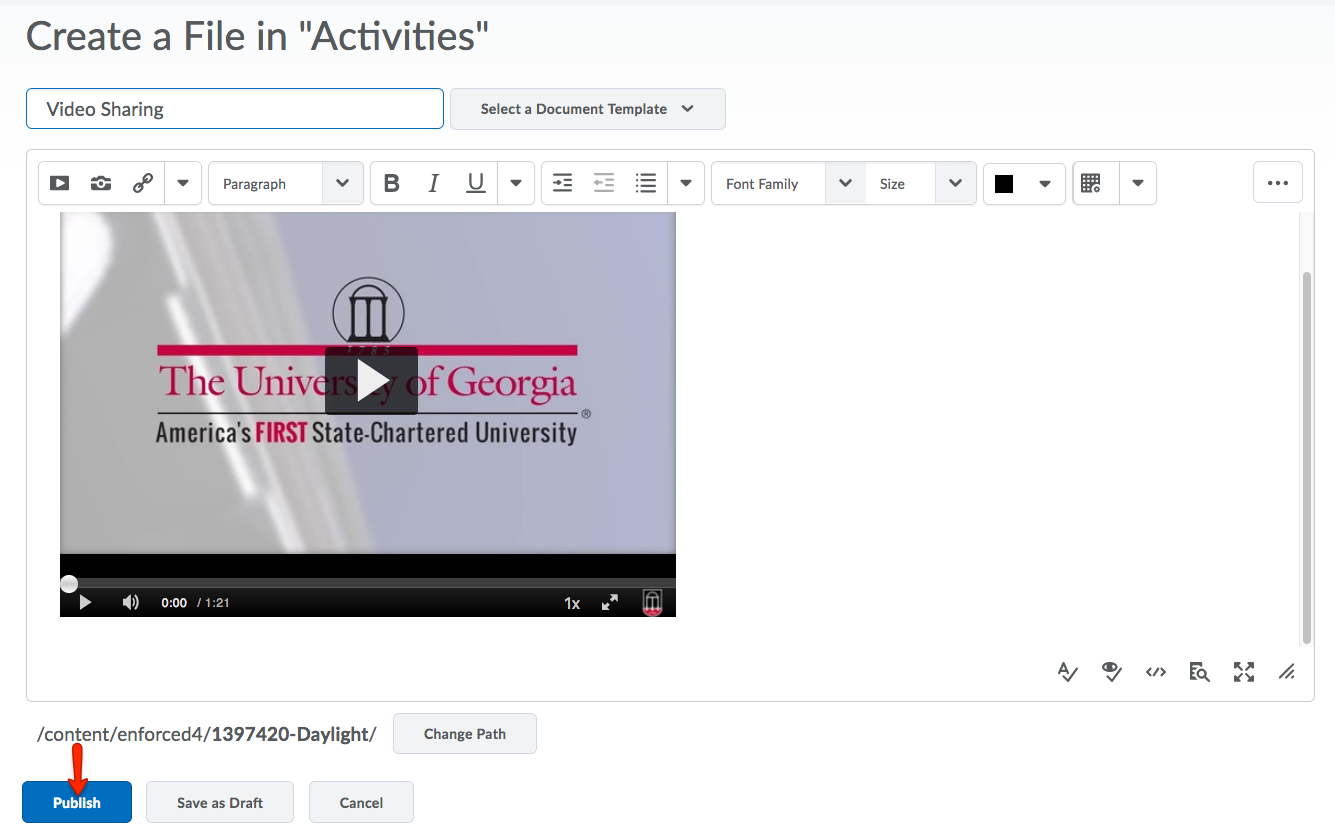Enter fullscreen with the expand arrows icon
The width and height of the screenshot is (1335, 833).
[610, 602]
